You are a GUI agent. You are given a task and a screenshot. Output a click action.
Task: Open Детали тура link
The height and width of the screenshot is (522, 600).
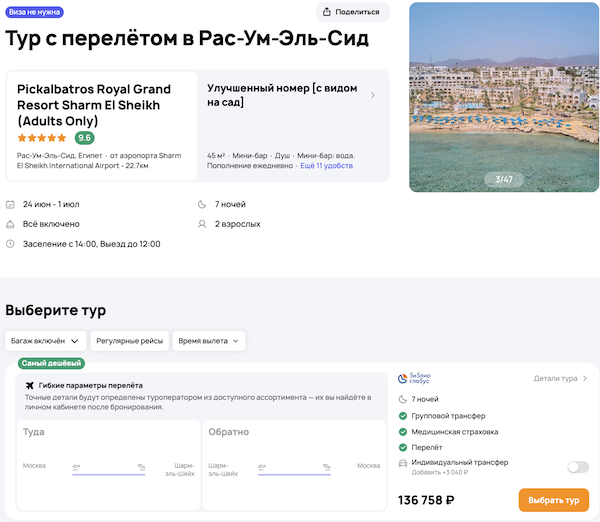click(x=560, y=379)
